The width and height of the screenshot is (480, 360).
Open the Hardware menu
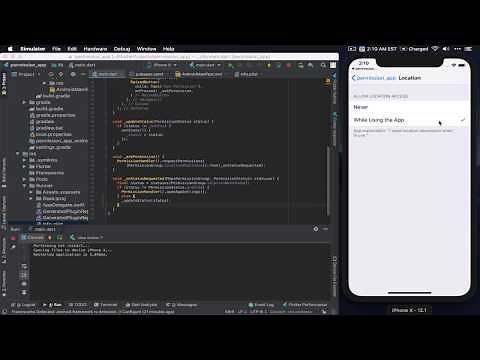tap(95, 49)
